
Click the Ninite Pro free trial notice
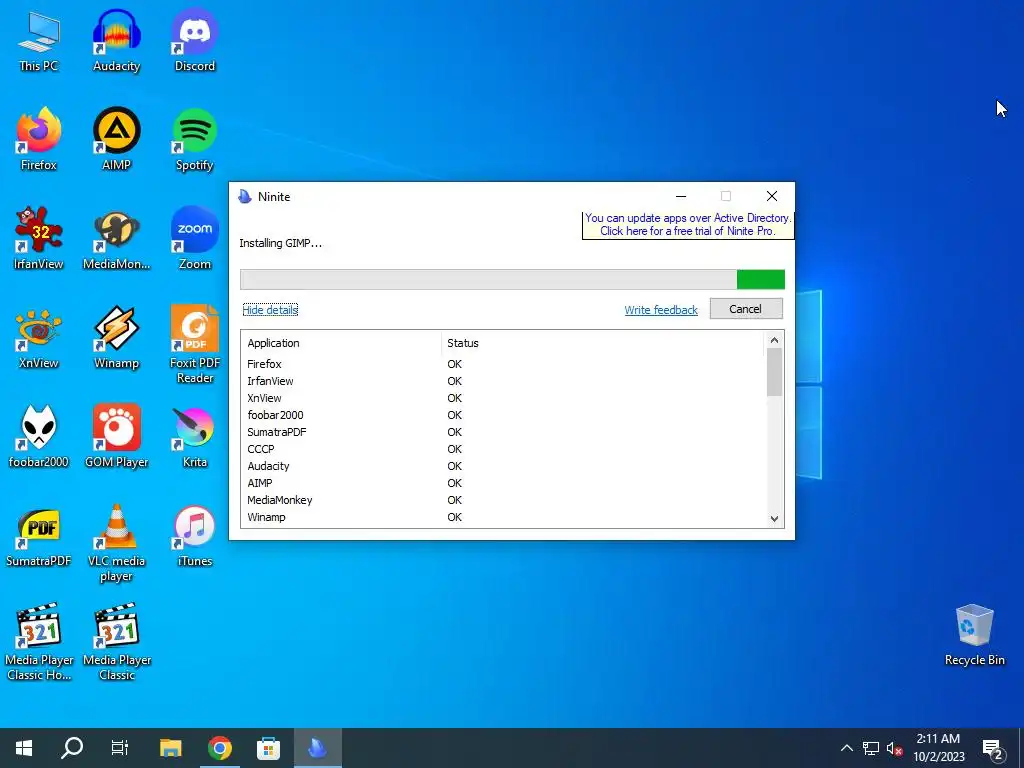click(688, 225)
